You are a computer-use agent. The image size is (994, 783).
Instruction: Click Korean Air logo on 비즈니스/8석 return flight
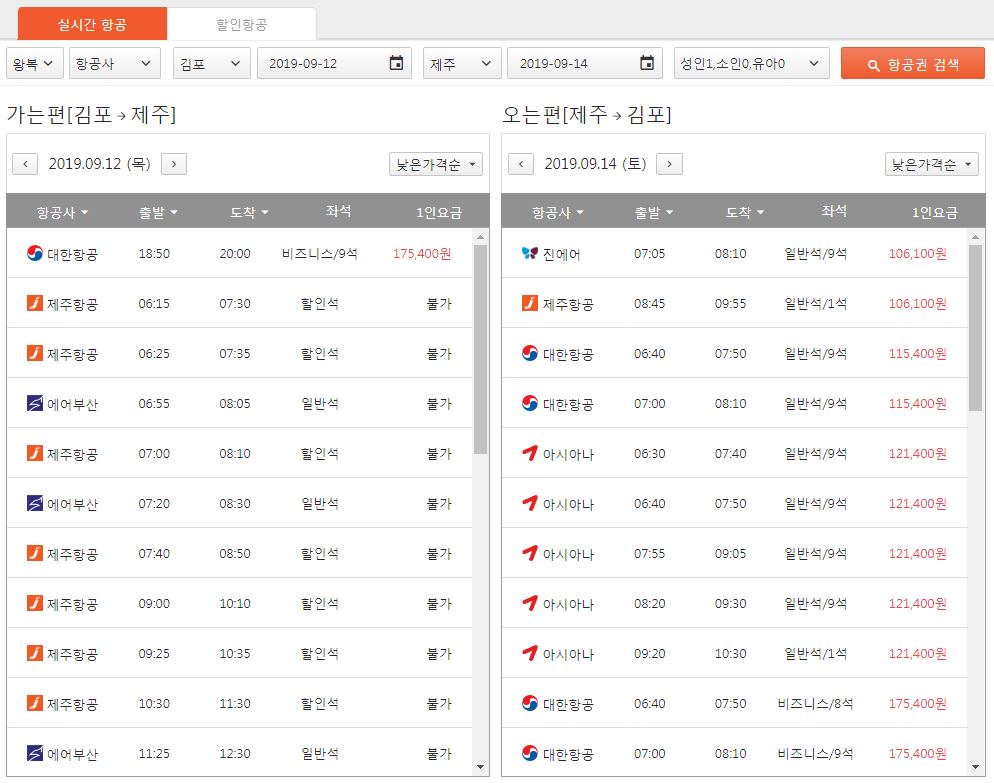(x=530, y=703)
